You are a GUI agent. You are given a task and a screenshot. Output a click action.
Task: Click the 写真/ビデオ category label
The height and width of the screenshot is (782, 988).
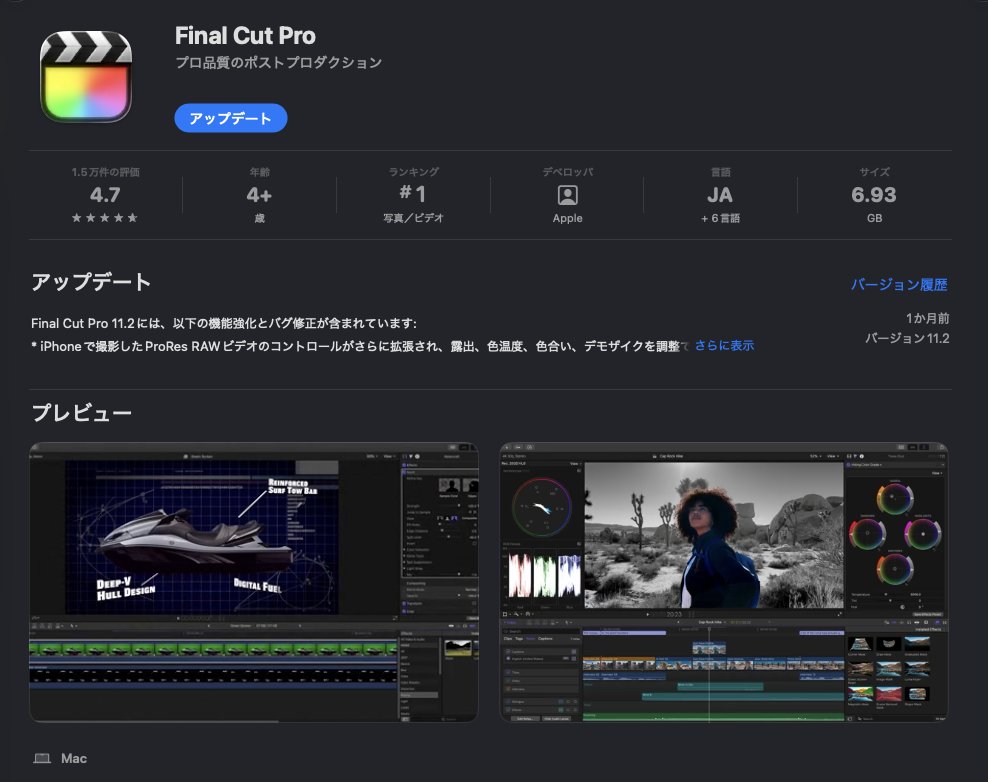click(x=413, y=218)
